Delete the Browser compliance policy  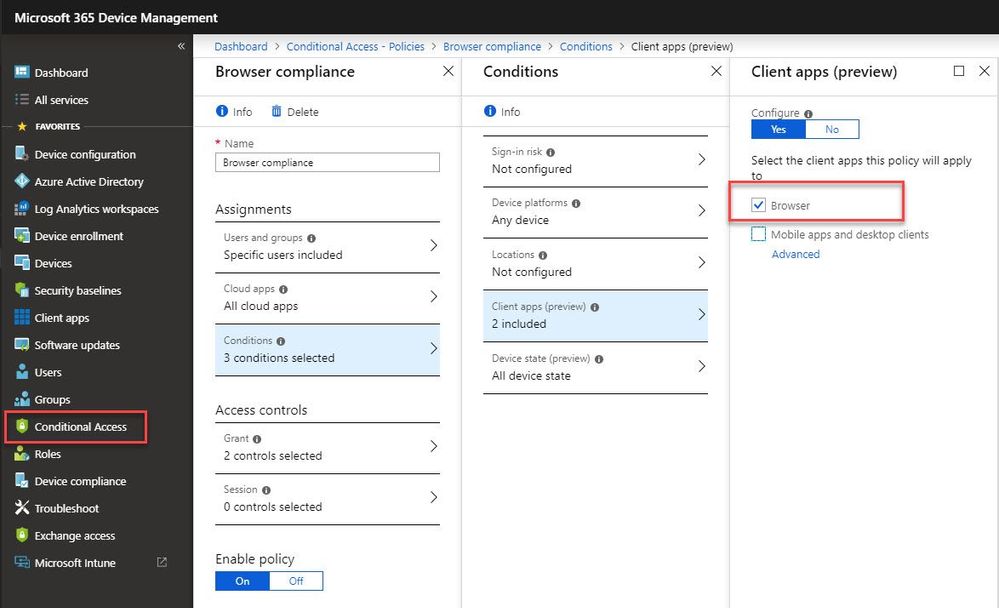point(295,111)
